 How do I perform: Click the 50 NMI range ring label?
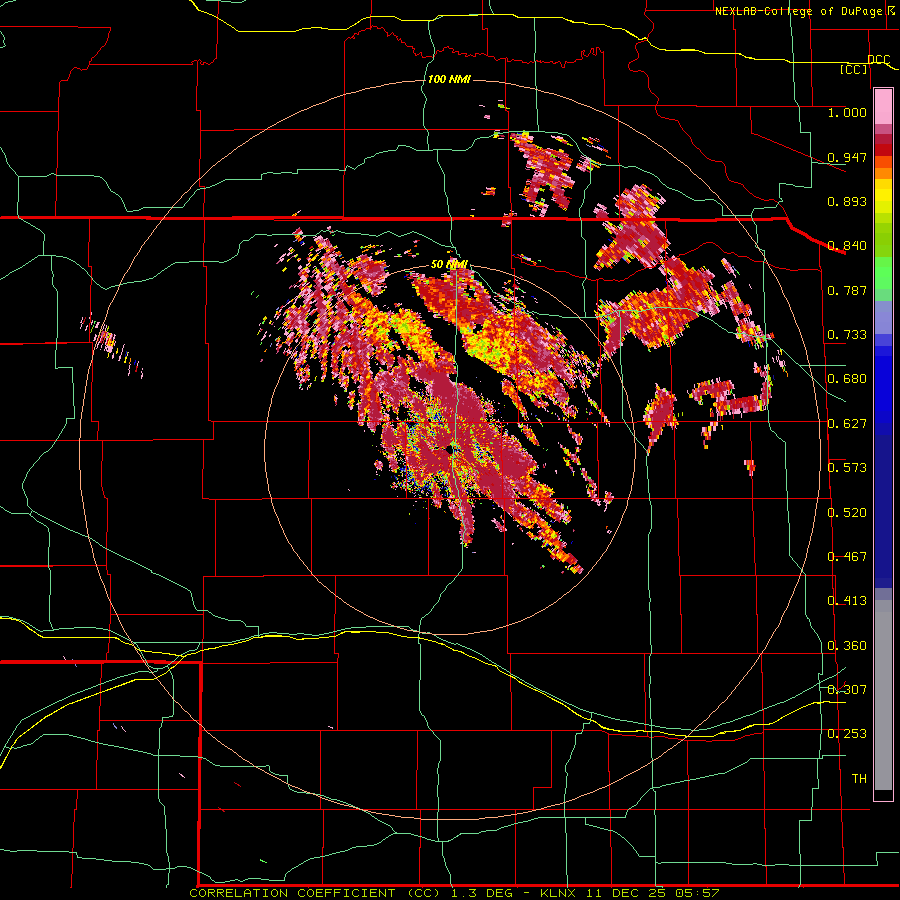[x=449, y=264]
